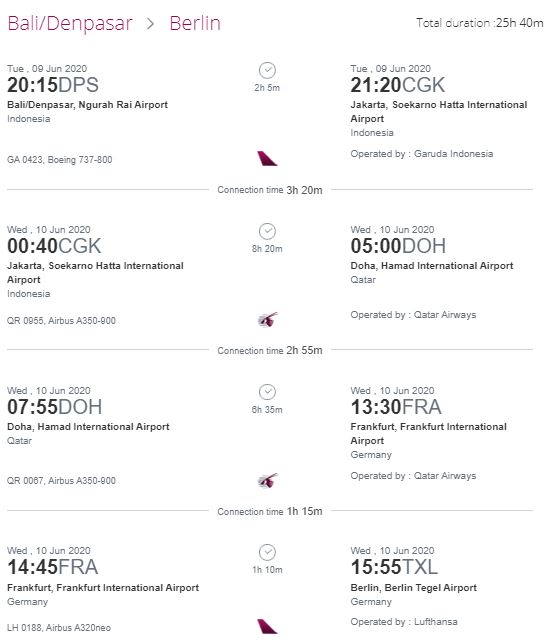Click Operated by Garuda Indonesia text
Viewport: 551px width, 641px height.
click(x=422, y=154)
